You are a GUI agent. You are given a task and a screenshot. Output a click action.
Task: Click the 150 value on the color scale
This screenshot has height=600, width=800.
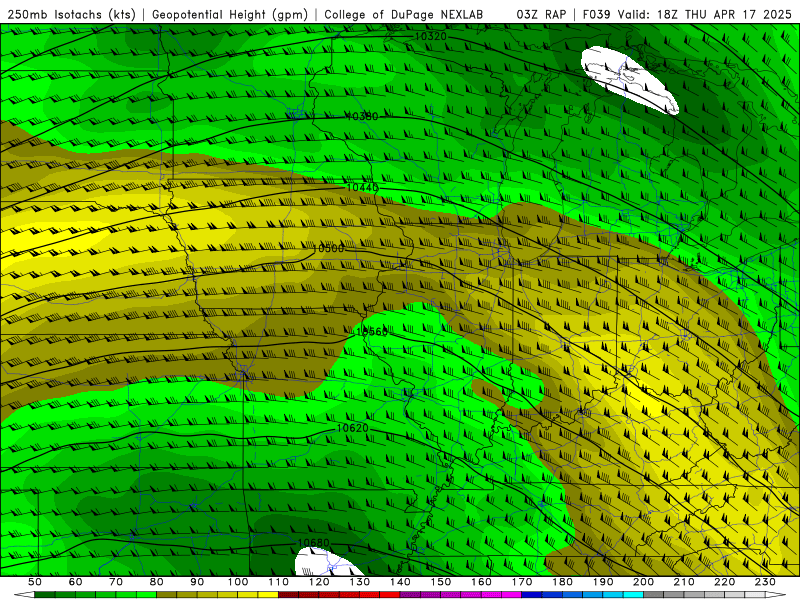(441, 582)
